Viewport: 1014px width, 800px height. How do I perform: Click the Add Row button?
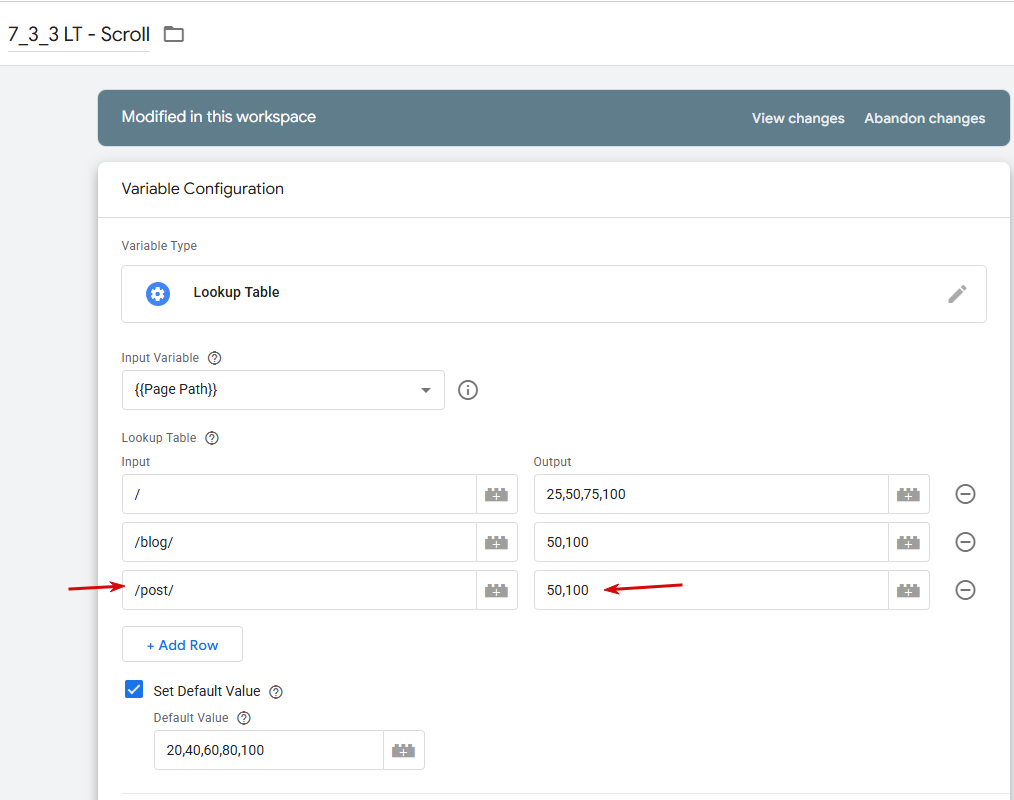pos(182,645)
